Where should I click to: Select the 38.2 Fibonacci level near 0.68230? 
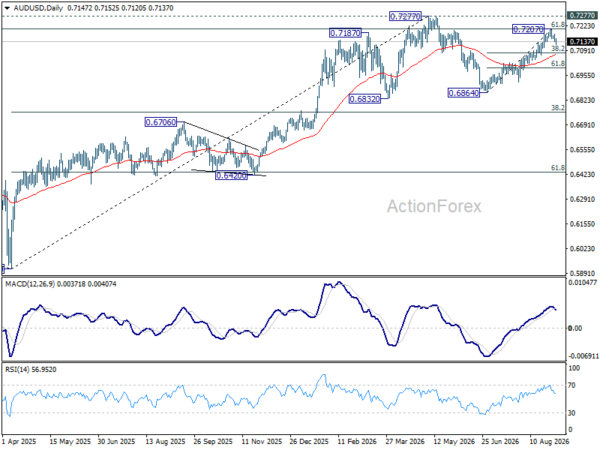tap(558, 108)
